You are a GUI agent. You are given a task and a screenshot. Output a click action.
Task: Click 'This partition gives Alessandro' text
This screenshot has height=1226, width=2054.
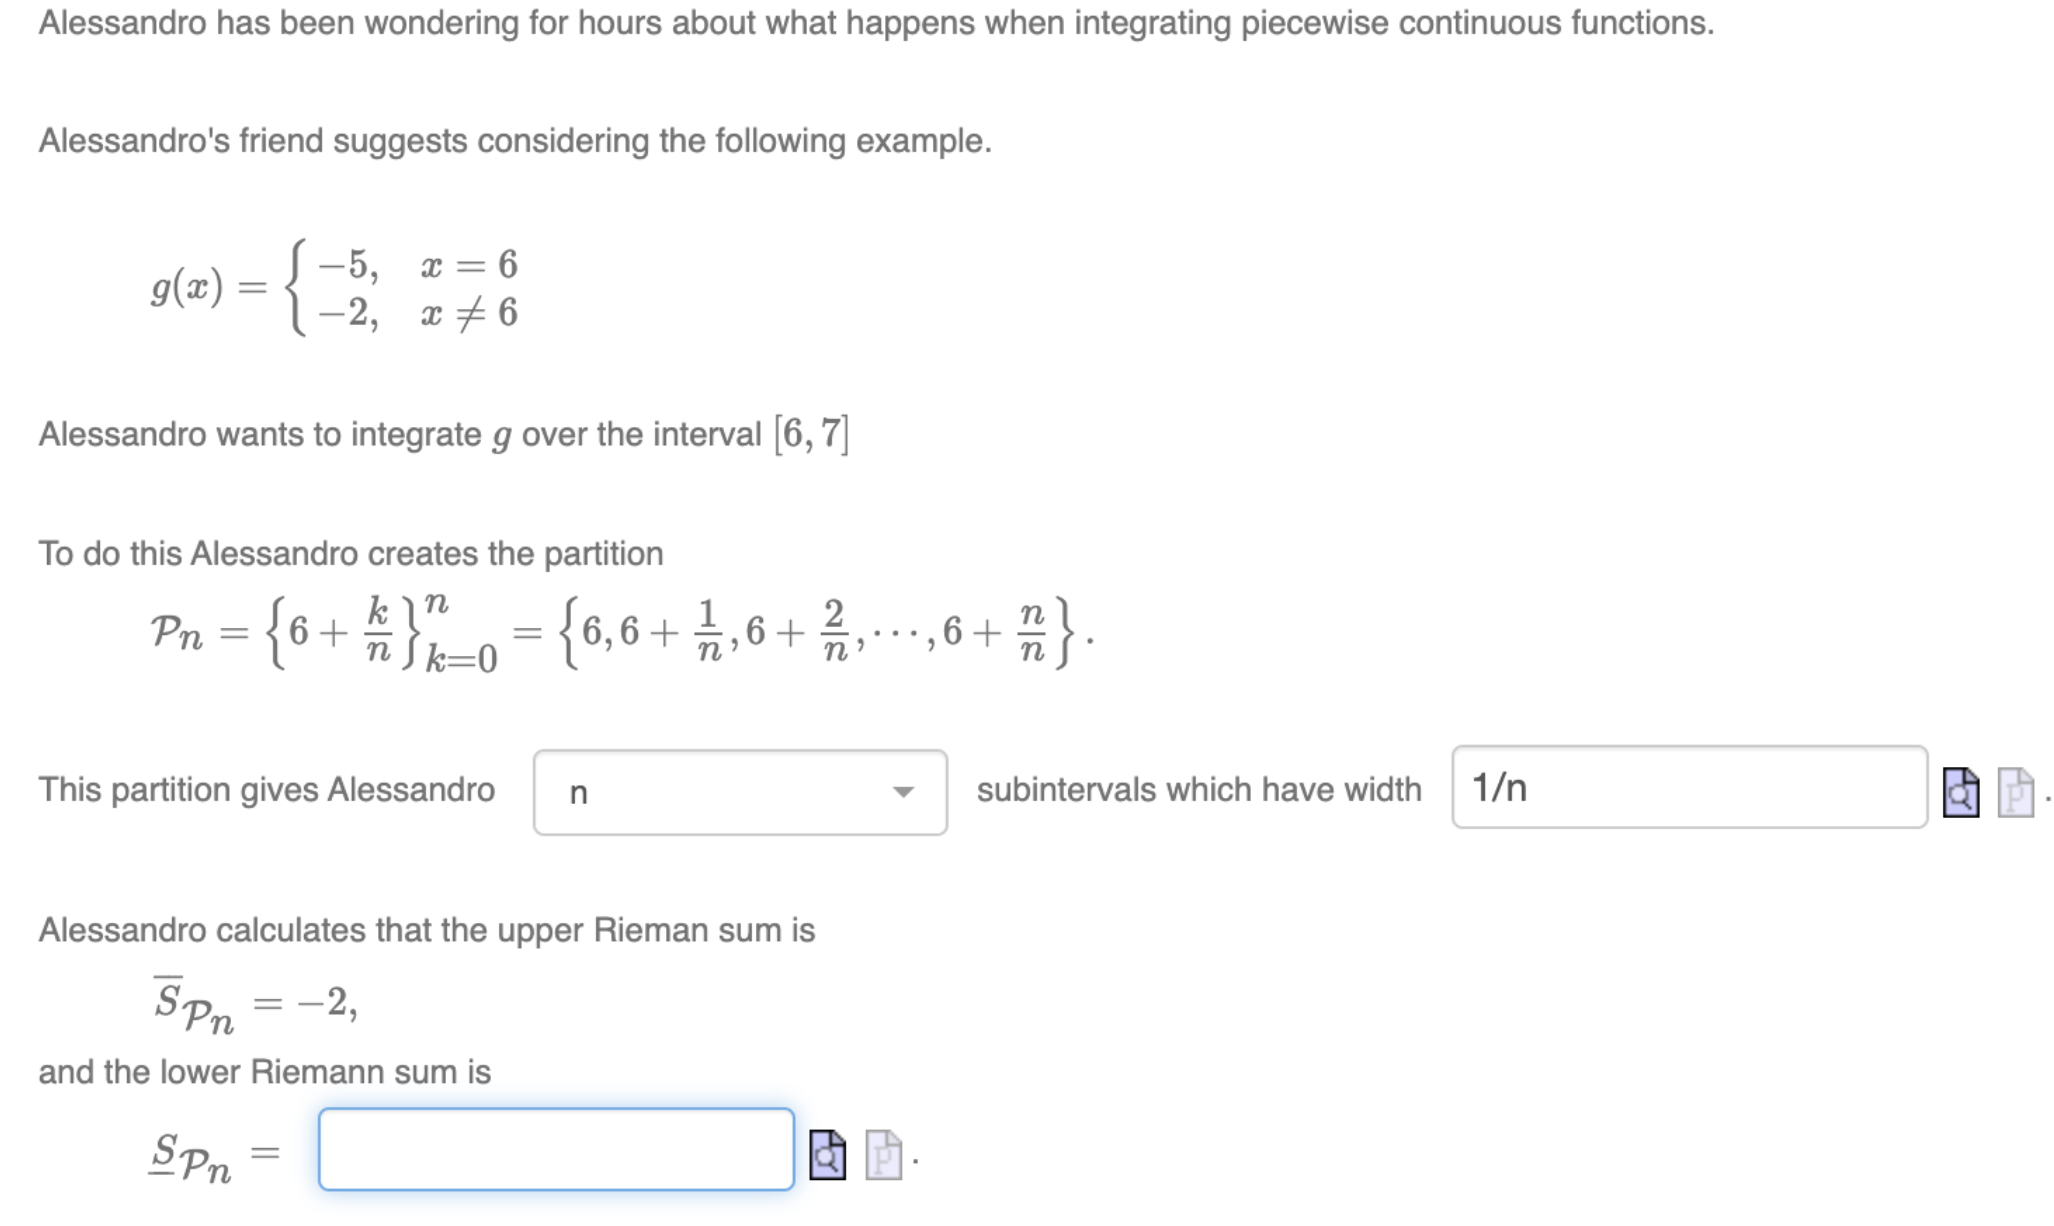tap(267, 790)
